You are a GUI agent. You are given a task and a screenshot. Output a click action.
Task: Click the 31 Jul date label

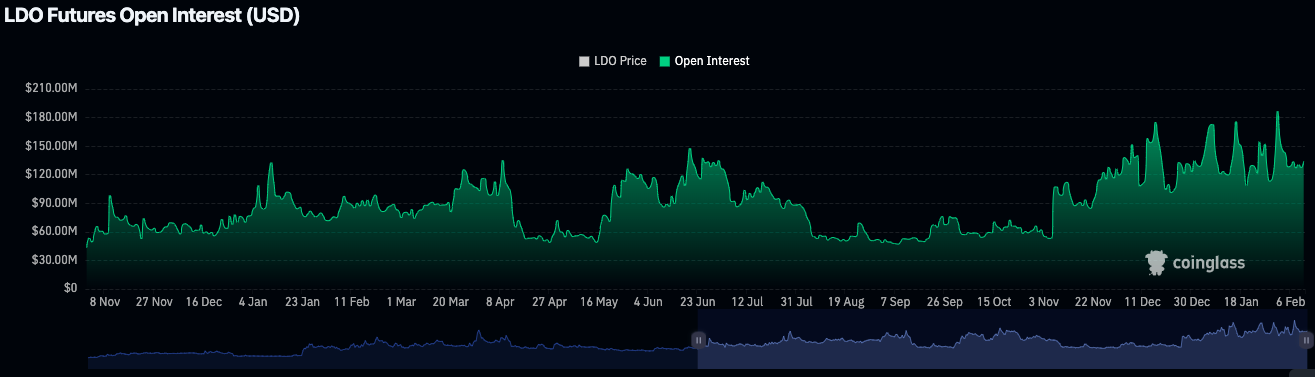(x=796, y=301)
